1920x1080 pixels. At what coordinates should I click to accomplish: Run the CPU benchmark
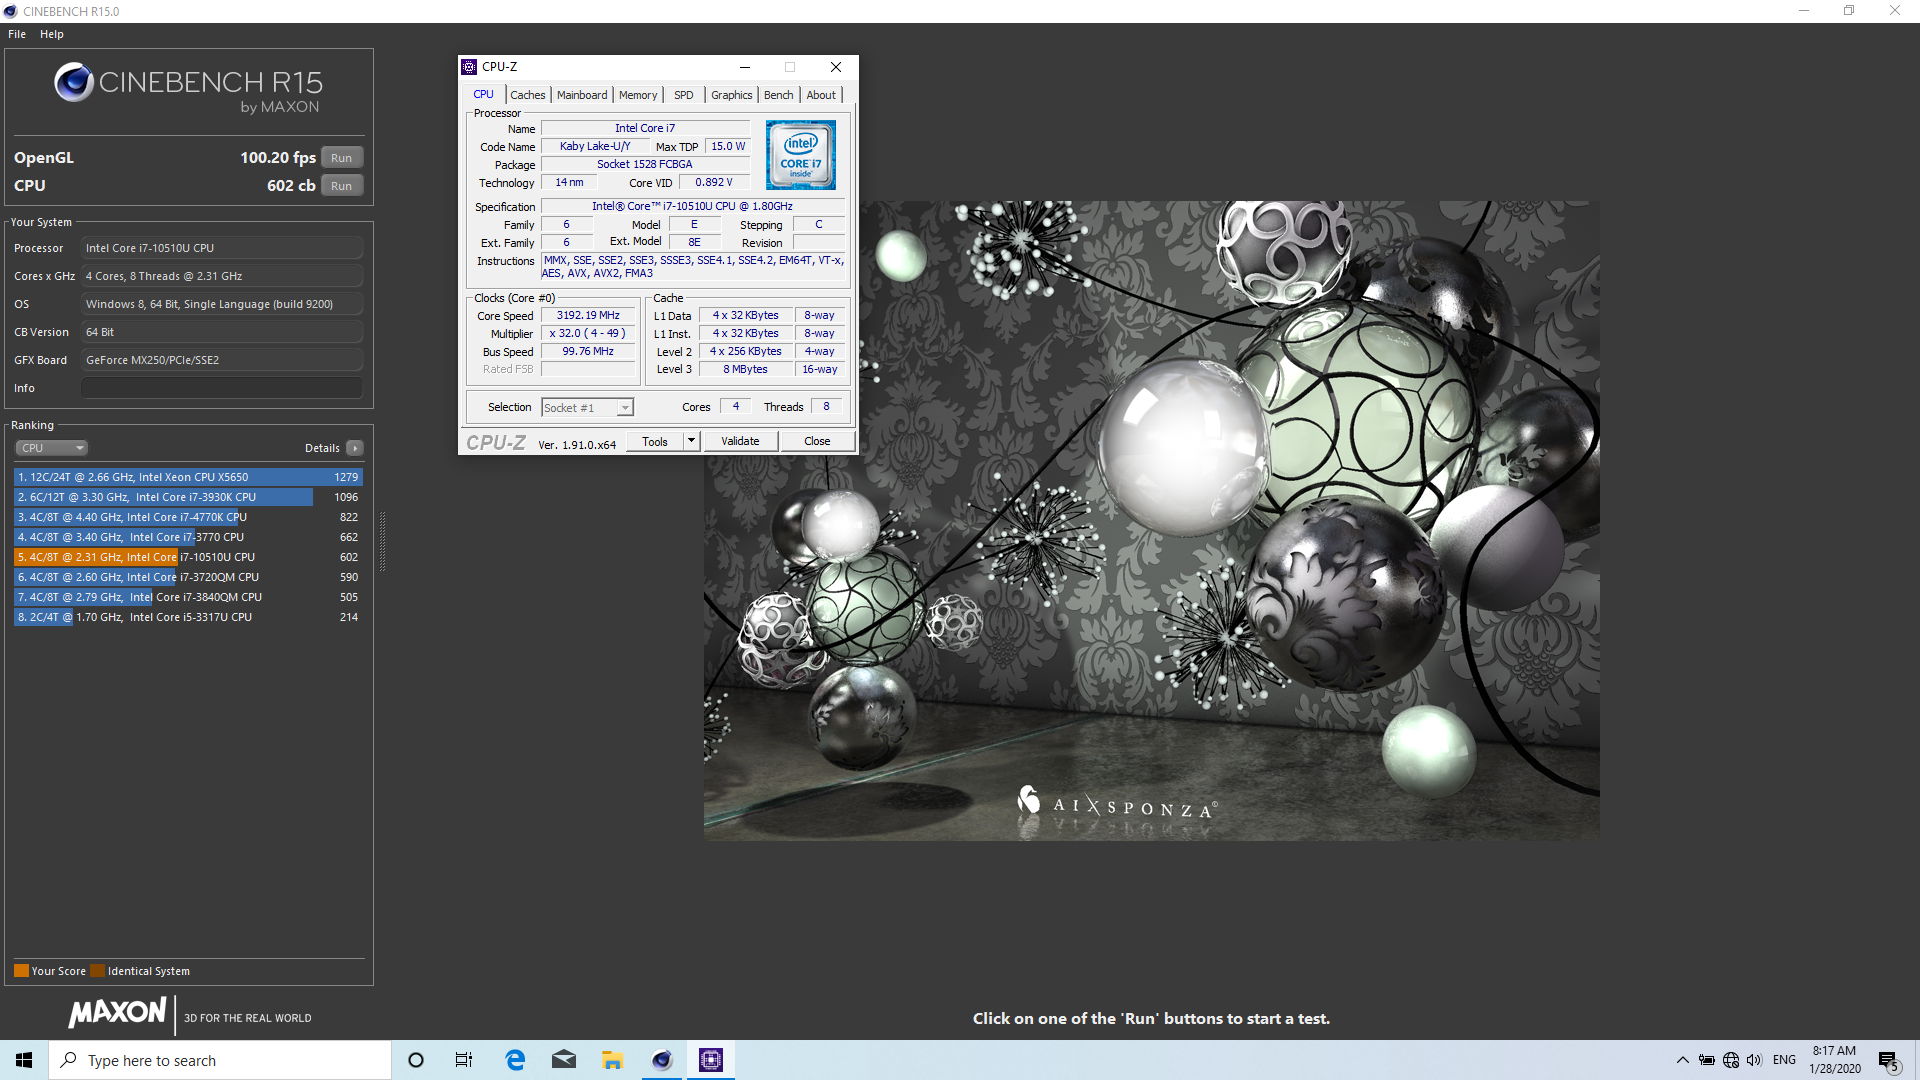pos(342,186)
